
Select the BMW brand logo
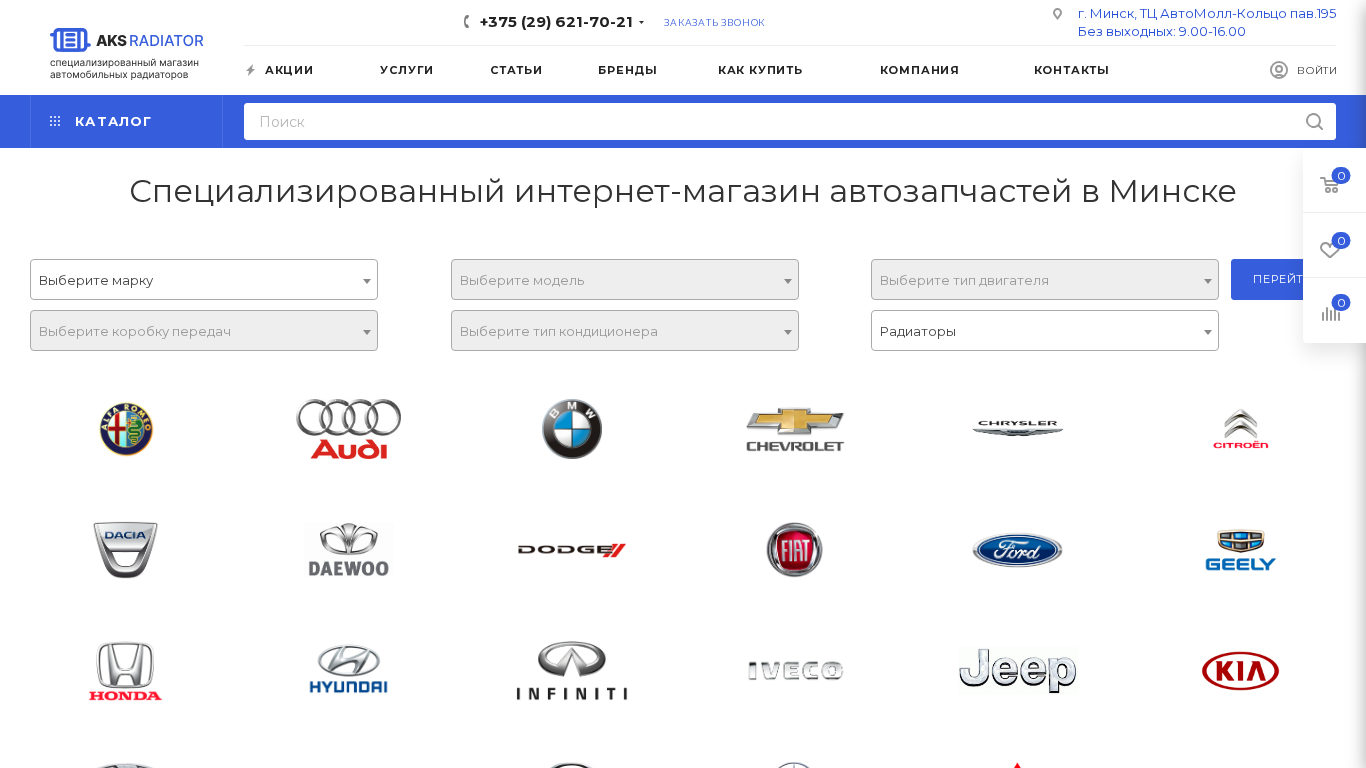pos(572,429)
